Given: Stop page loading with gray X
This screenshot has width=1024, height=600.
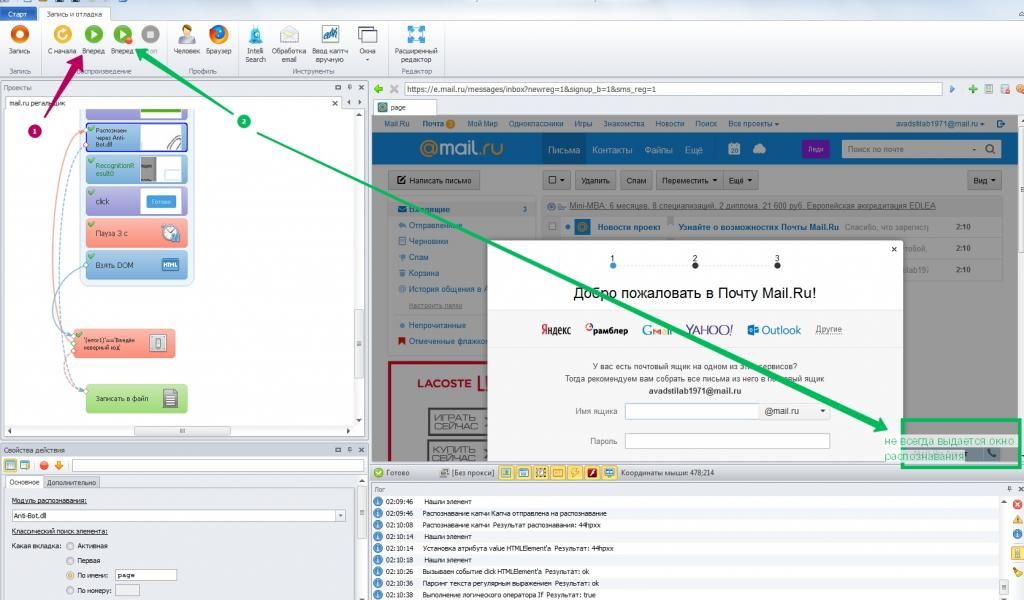Looking at the screenshot, I should tap(394, 89).
